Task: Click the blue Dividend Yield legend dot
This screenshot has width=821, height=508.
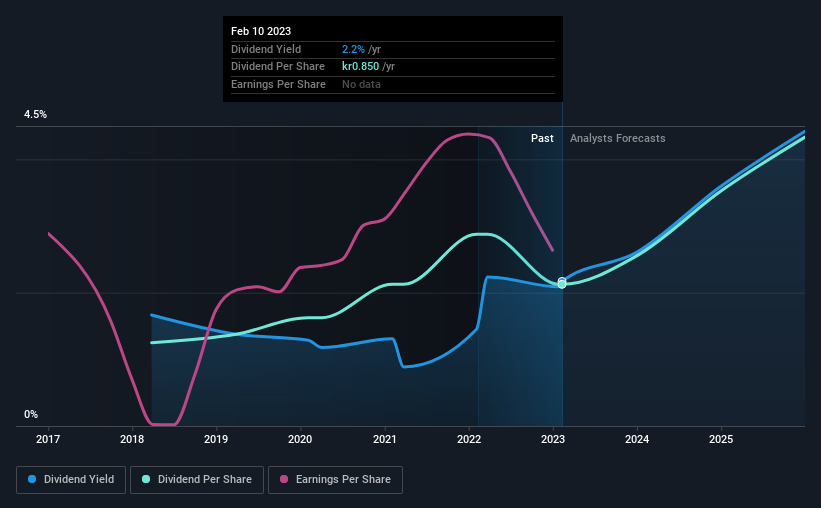Action: coord(32,479)
